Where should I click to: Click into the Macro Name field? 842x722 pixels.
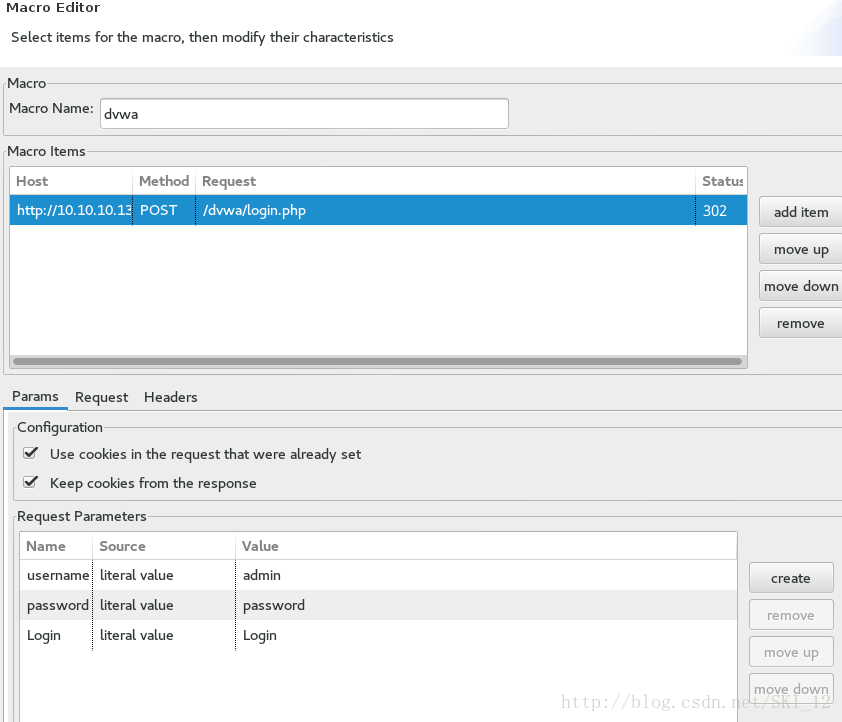[303, 113]
